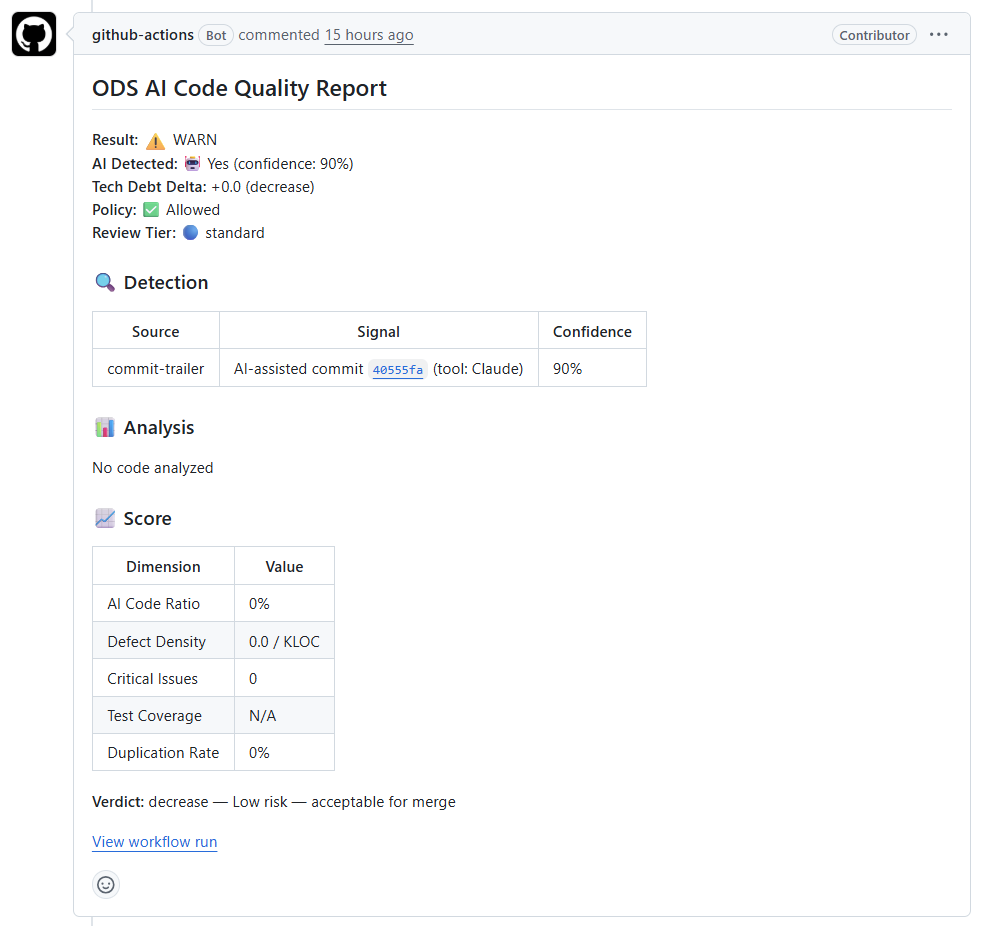Screen dimensions: 981x926
Task: Click the Verdict low risk line
Action: (274, 802)
